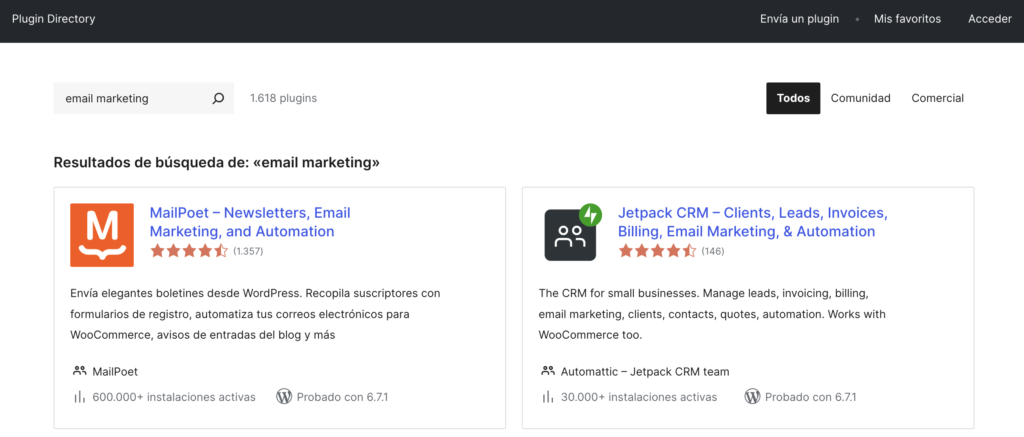Click Probado con 6.7.1 in MailPoet card
Viewport: 1024px width, 437px height.
pyautogui.click(x=342, y=397)
